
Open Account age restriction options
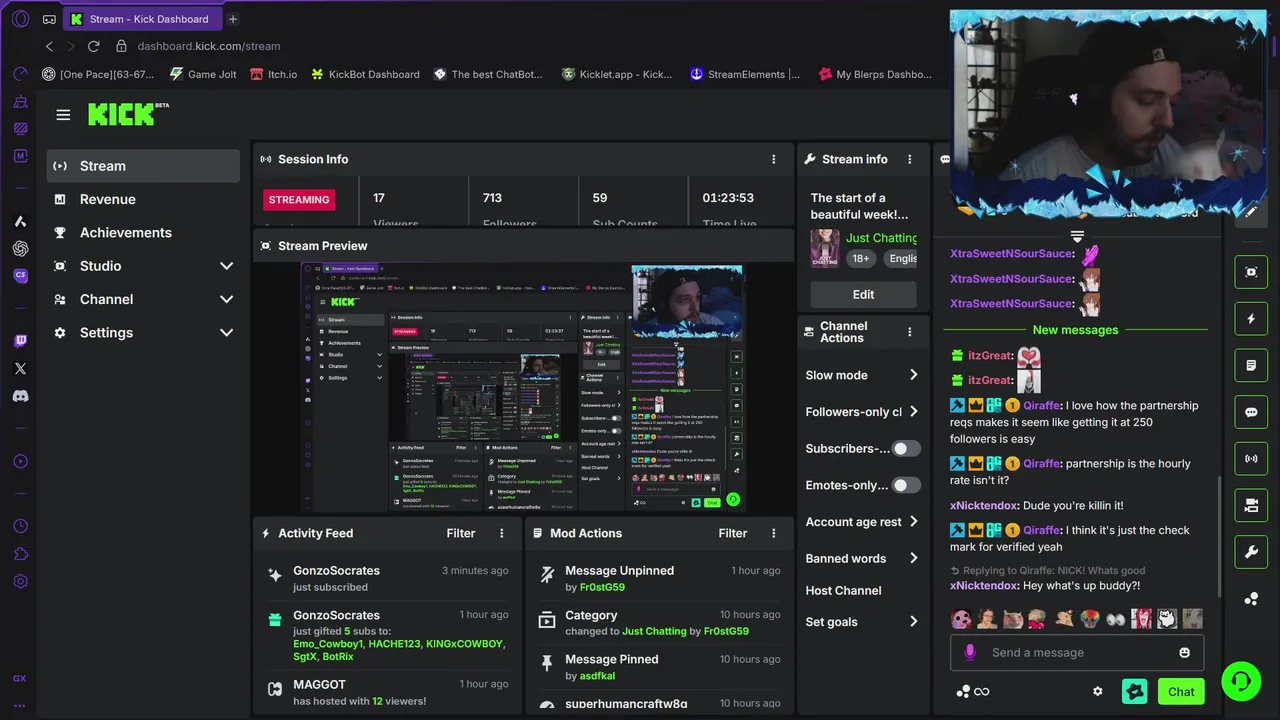point(863,522)
